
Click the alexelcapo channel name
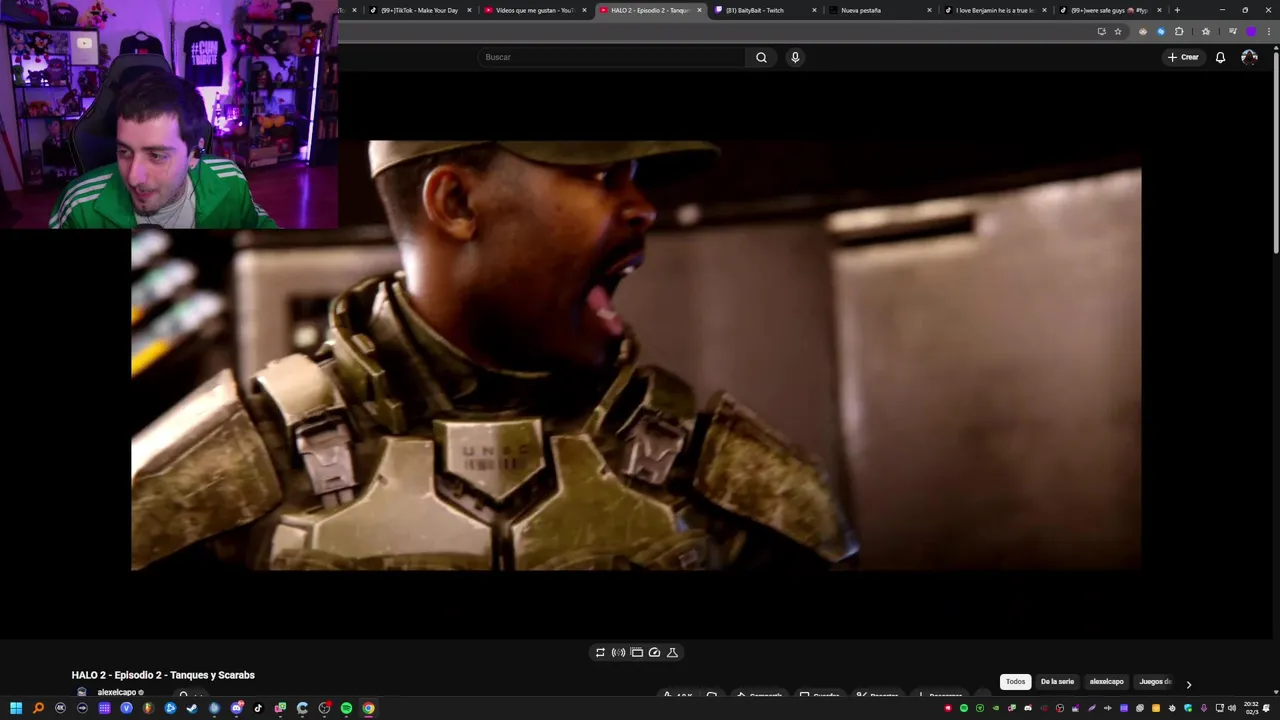point(117,692)
